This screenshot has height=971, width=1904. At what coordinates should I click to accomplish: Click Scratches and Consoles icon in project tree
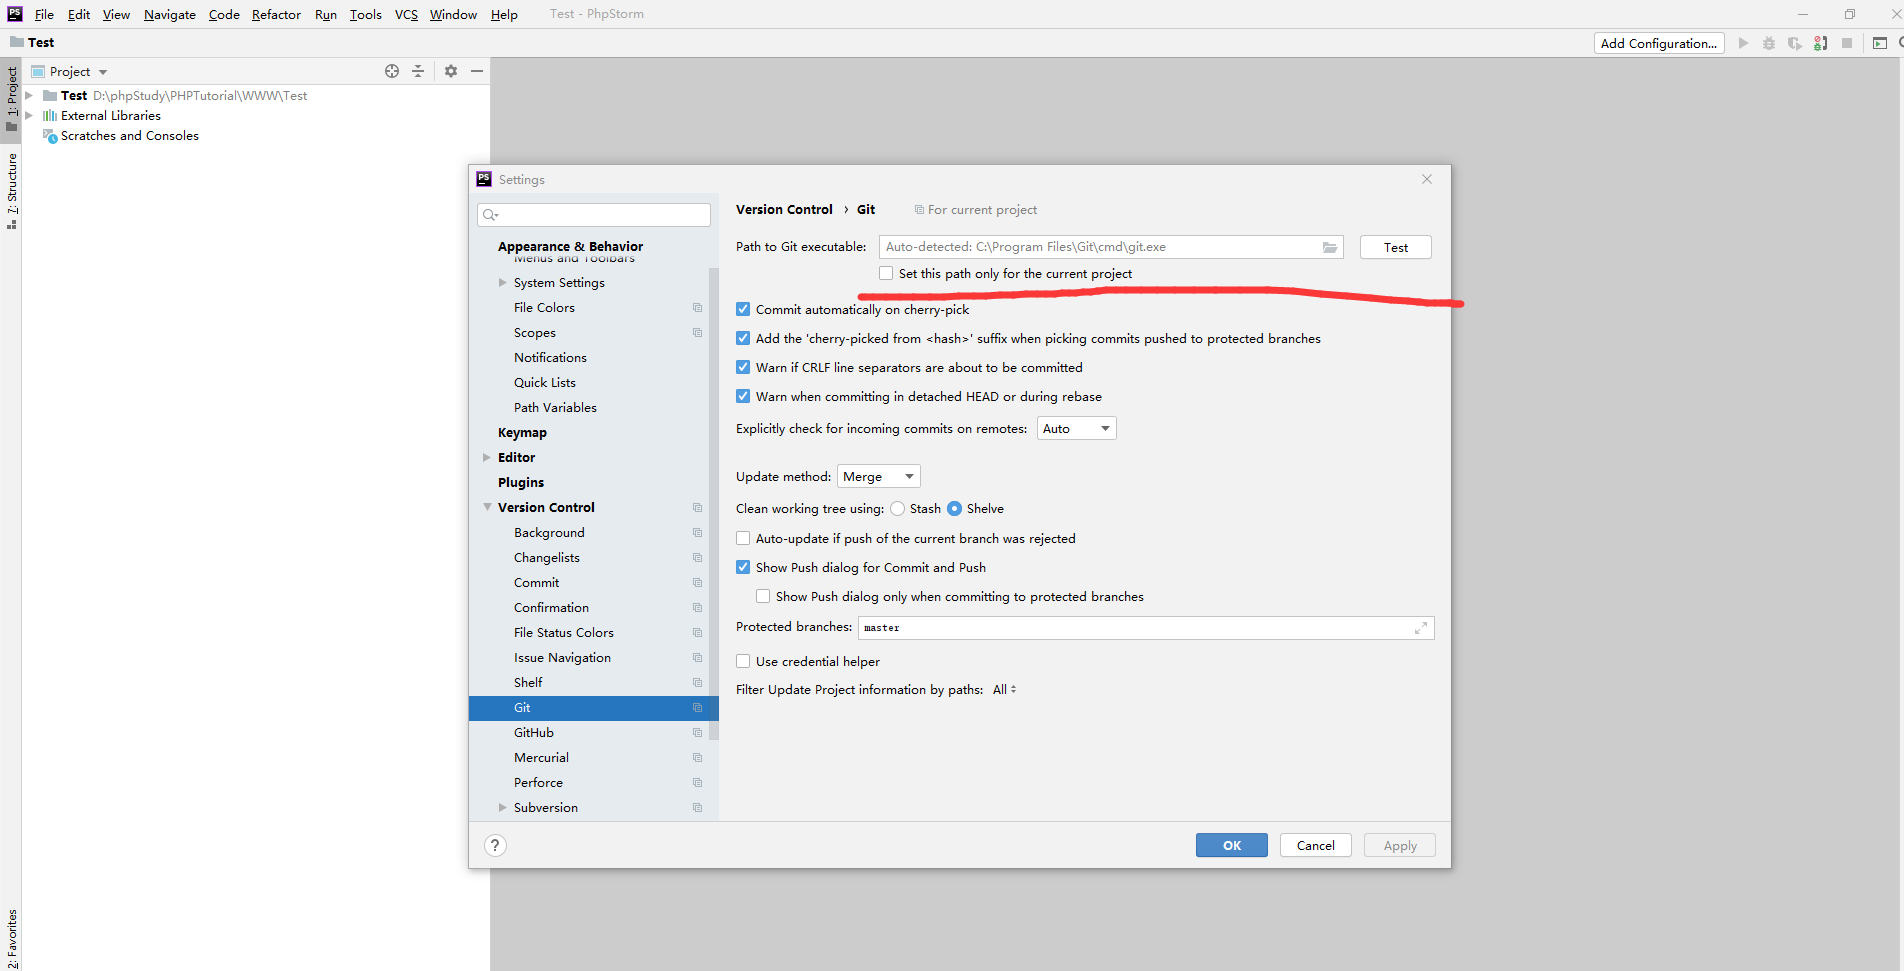pos(50,136)
